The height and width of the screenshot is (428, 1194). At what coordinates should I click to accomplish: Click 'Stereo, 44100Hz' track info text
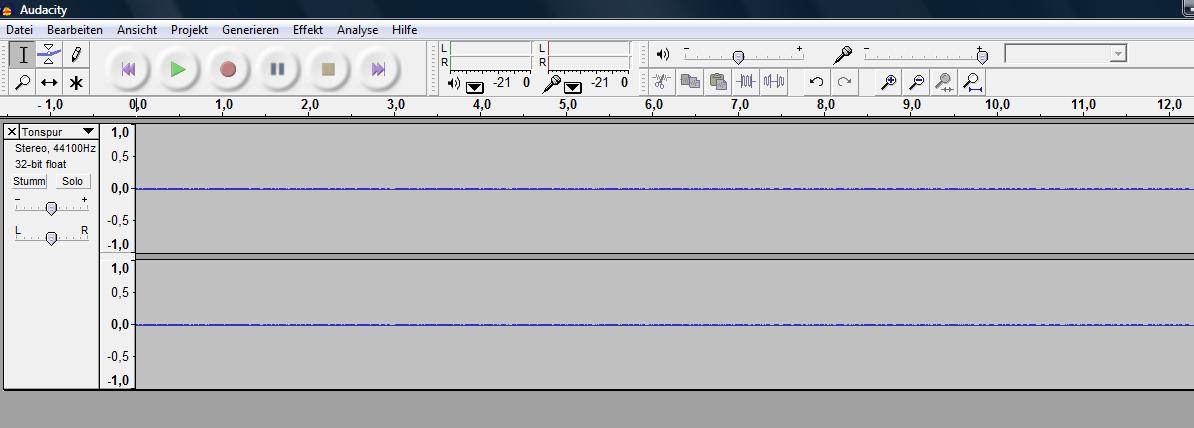55,149
